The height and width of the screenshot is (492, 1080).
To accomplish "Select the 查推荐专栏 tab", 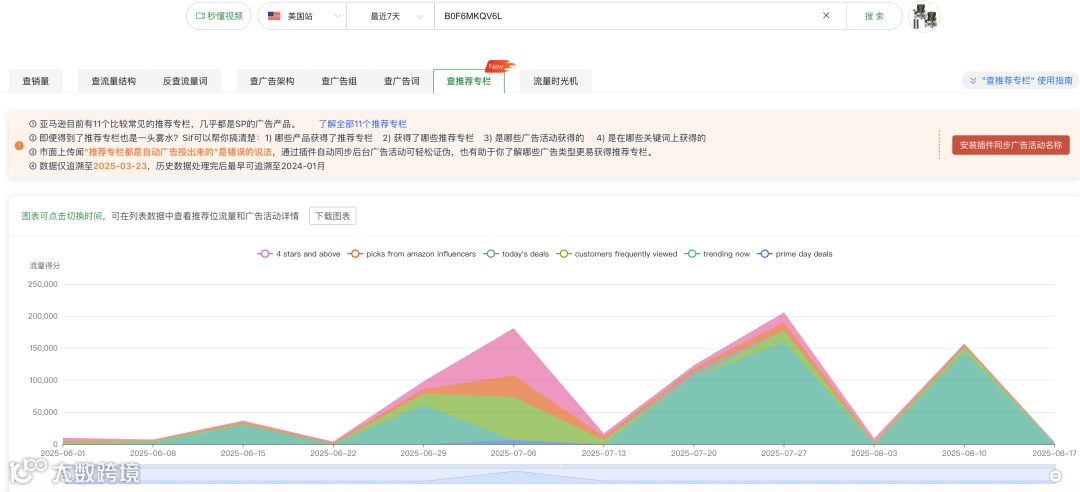I will pos(469,81).
